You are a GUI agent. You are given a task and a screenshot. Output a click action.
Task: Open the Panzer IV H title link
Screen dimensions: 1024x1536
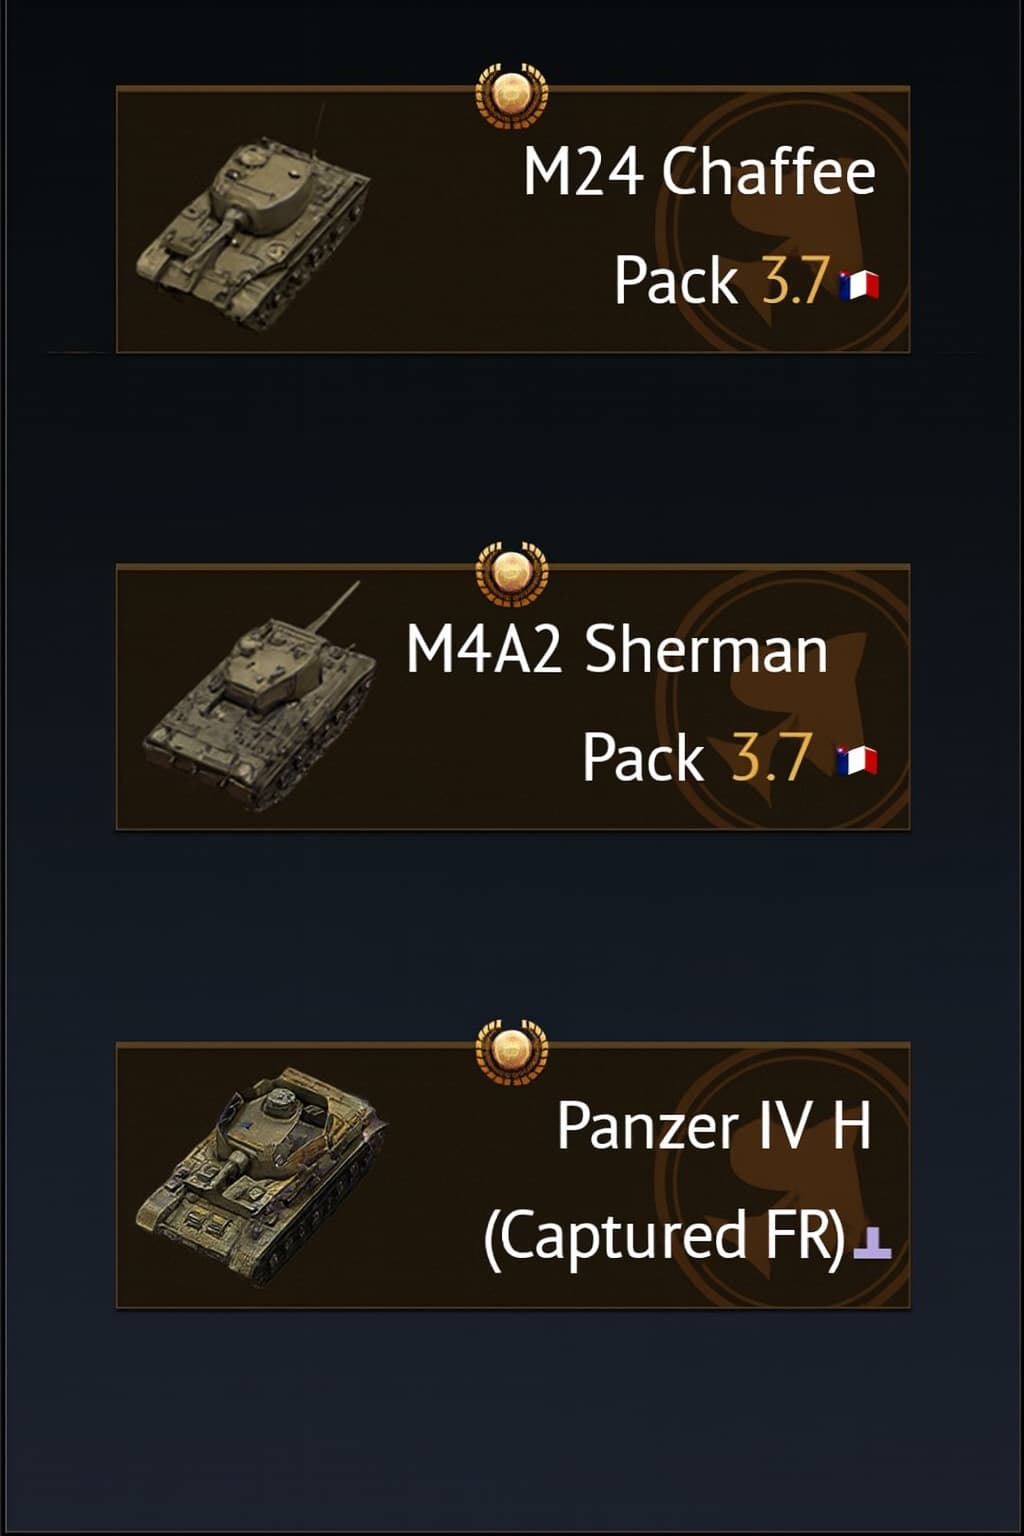pos(713,1126)
